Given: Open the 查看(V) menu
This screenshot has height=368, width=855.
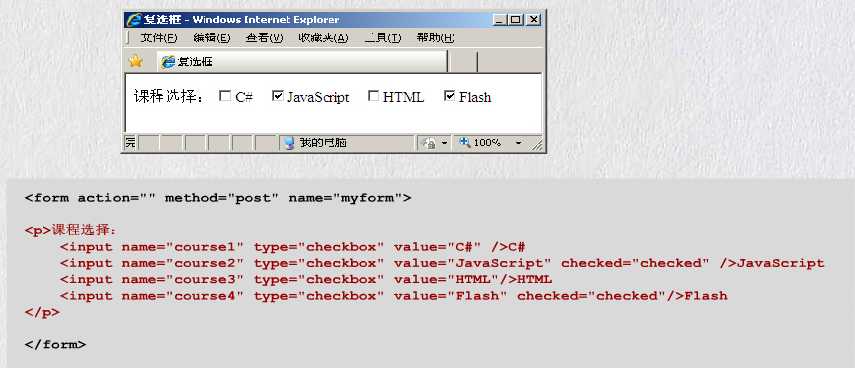Looking at the screenshot, I should click(x=264, y=38).
